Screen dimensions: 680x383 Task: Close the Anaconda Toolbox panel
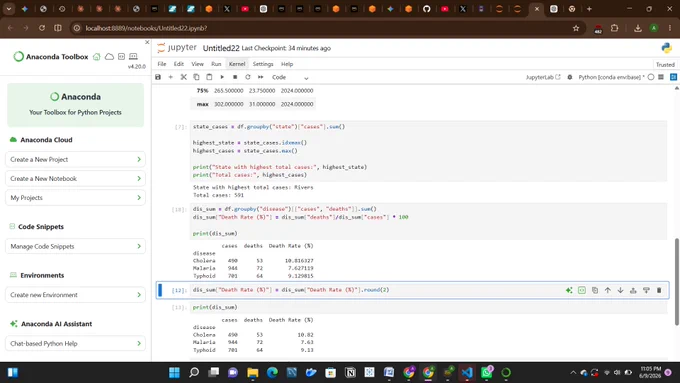point(147,42)
